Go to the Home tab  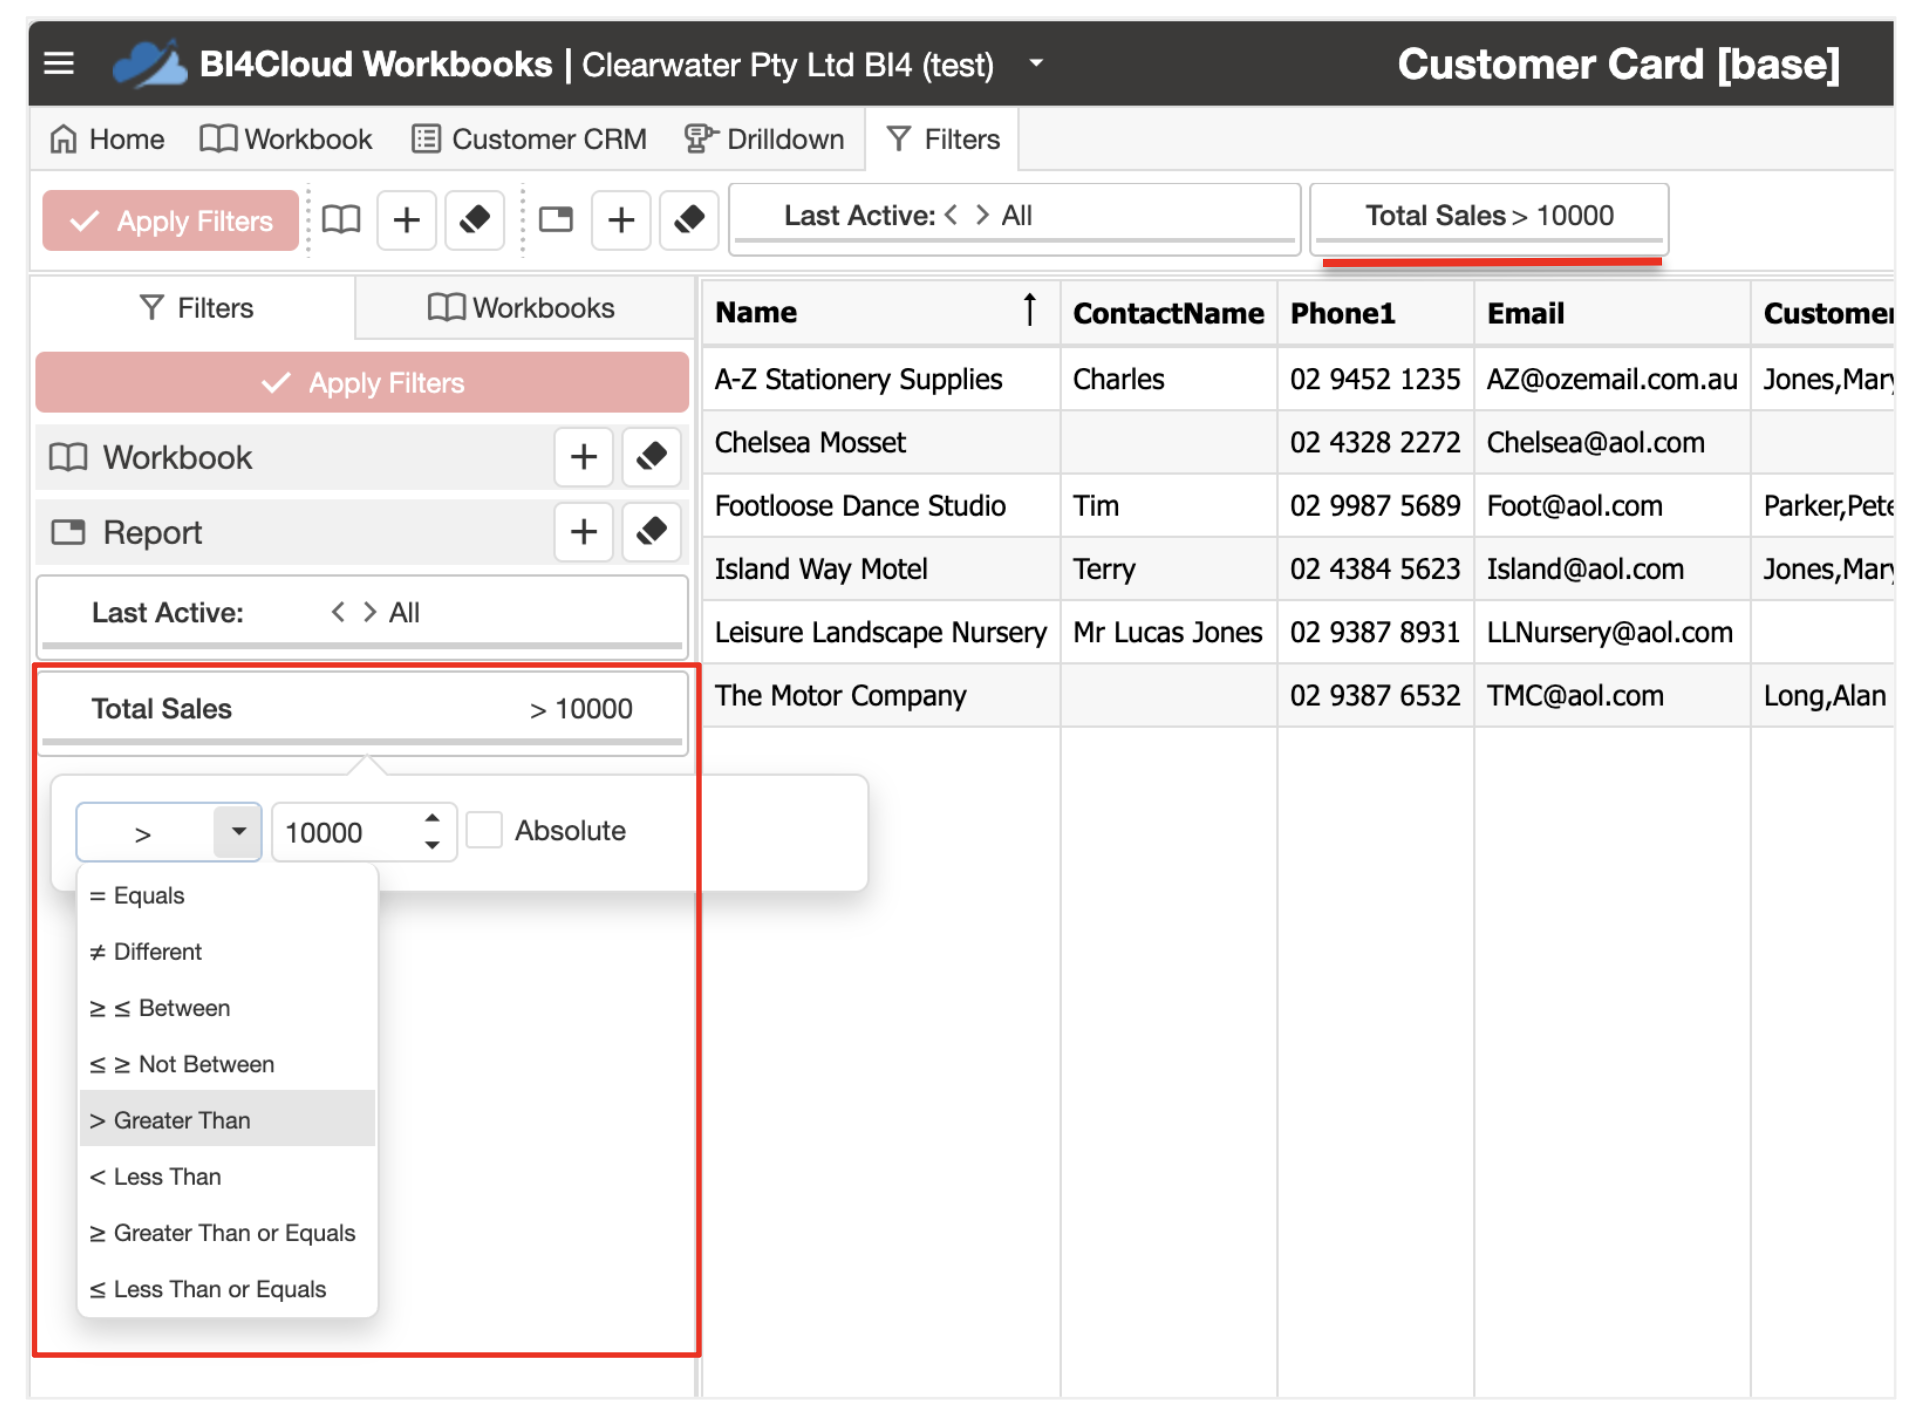tap(107, 139)
